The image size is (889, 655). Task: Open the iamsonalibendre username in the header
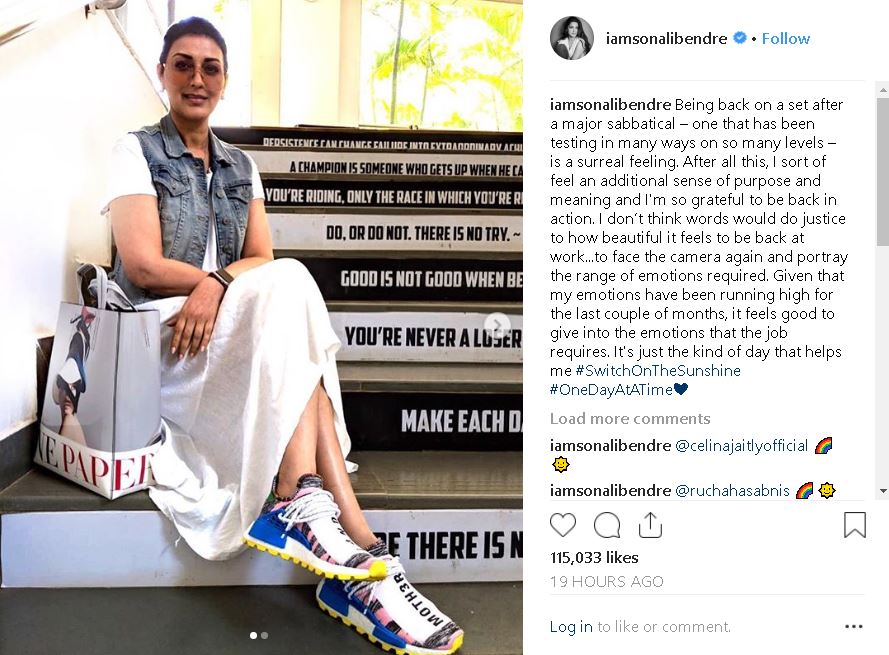[666, 39]
